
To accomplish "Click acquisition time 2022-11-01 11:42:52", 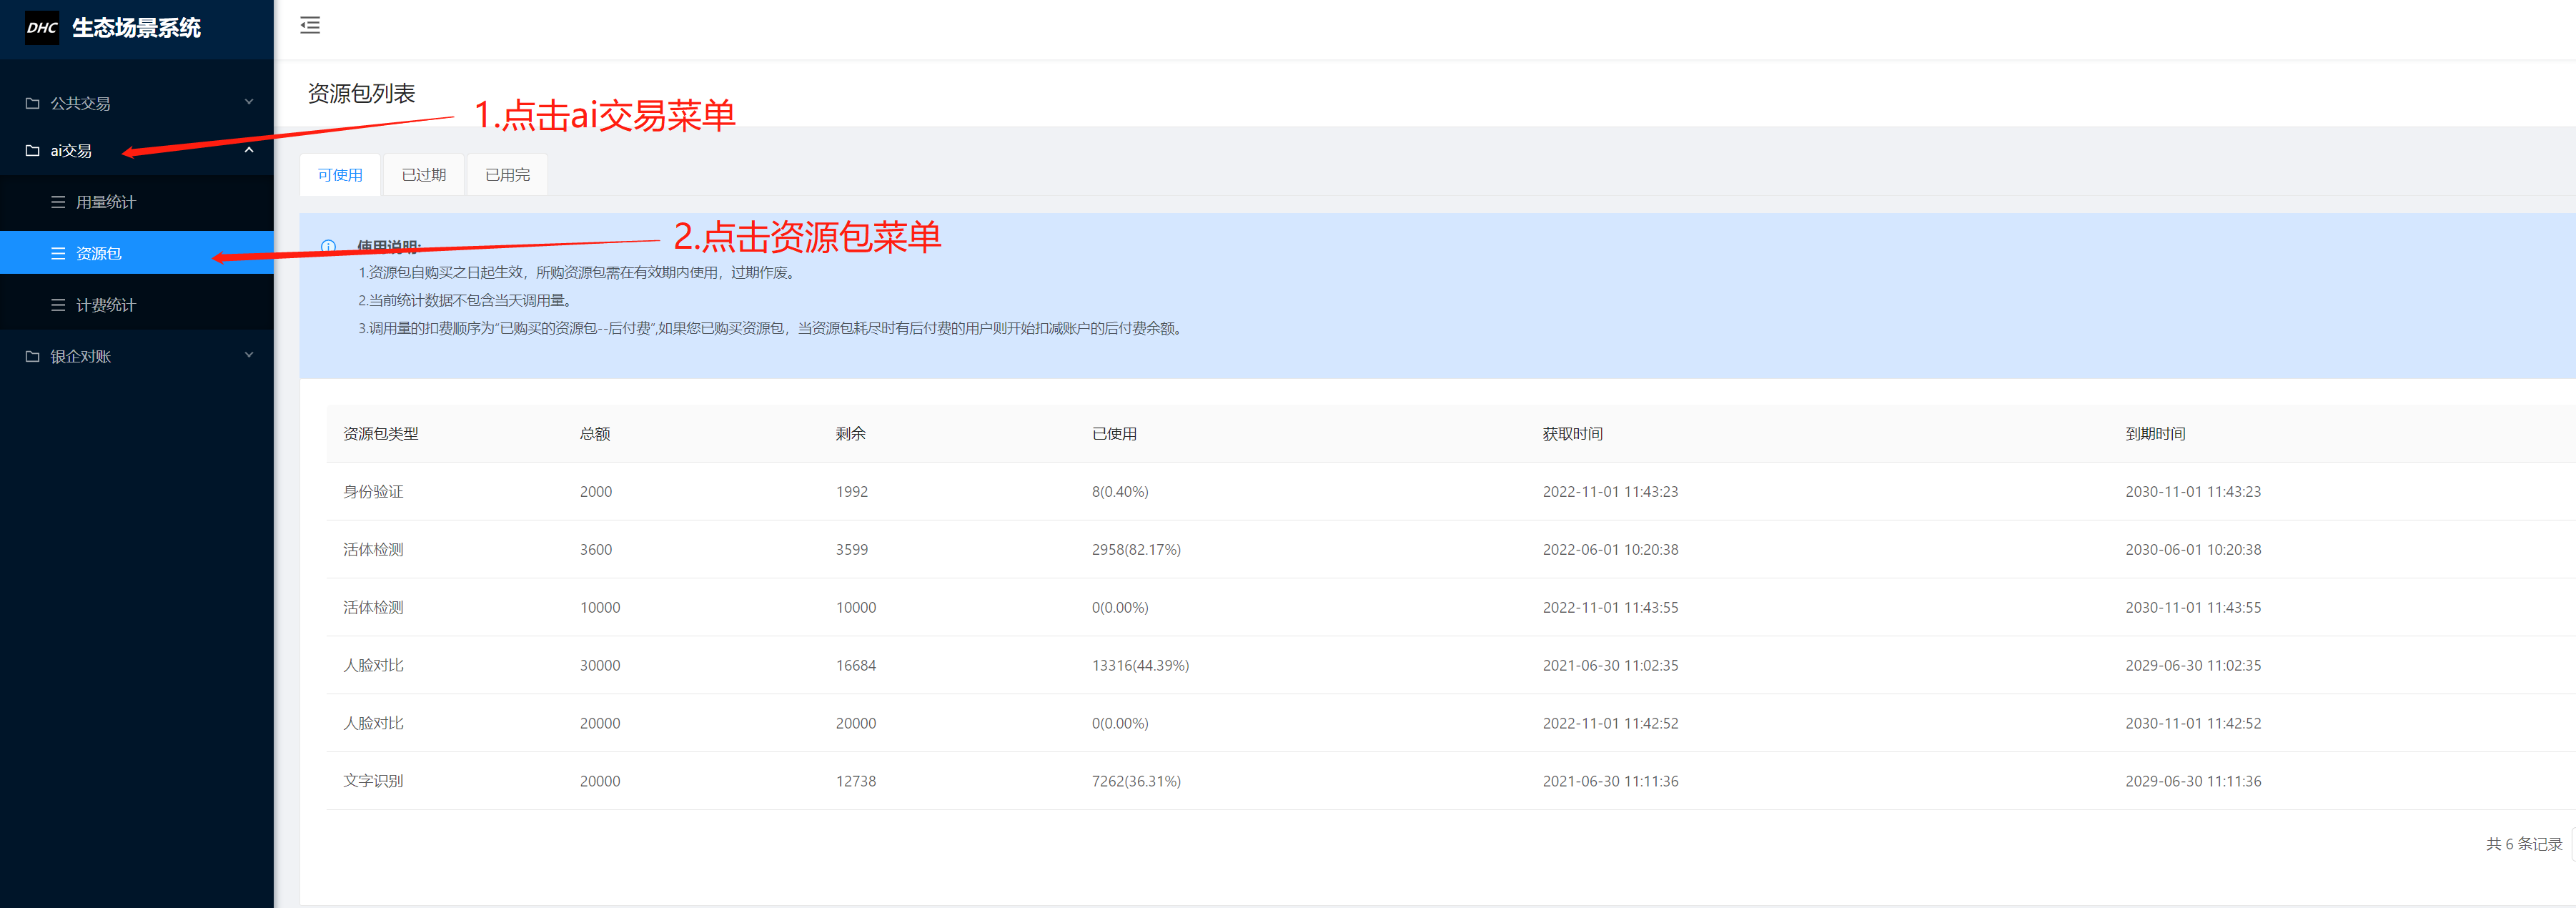I will click(1610, 723).
